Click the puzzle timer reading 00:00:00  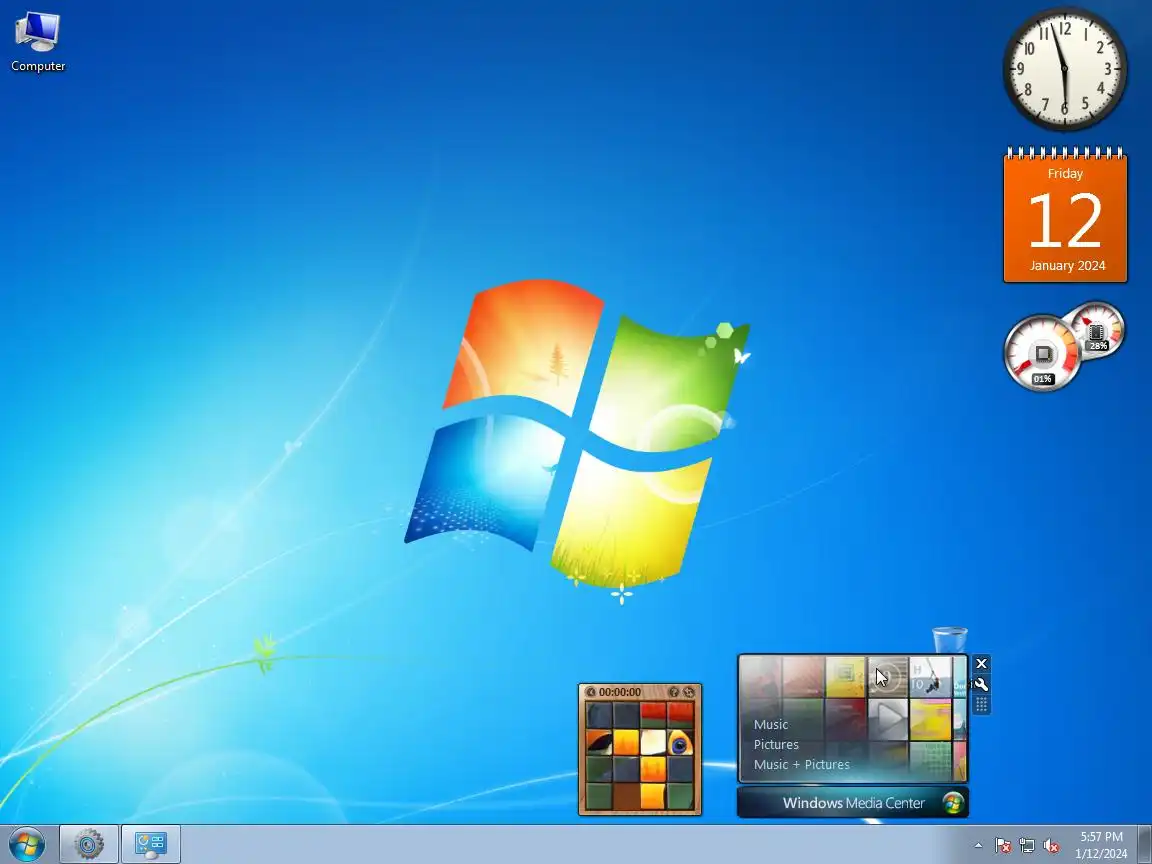click(x=619, y=692)
